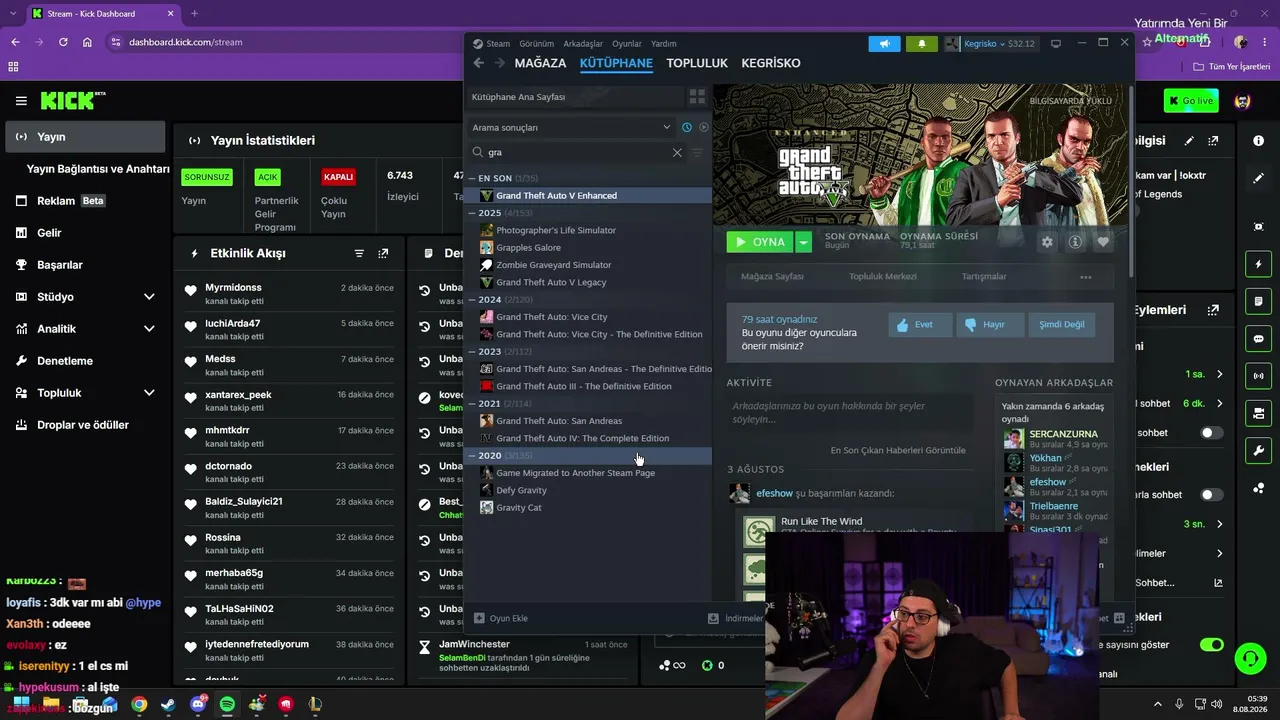Open Kick right sidebar info icon
The height and width of the screenshot is (720, 1280).
click(1258, 141)
